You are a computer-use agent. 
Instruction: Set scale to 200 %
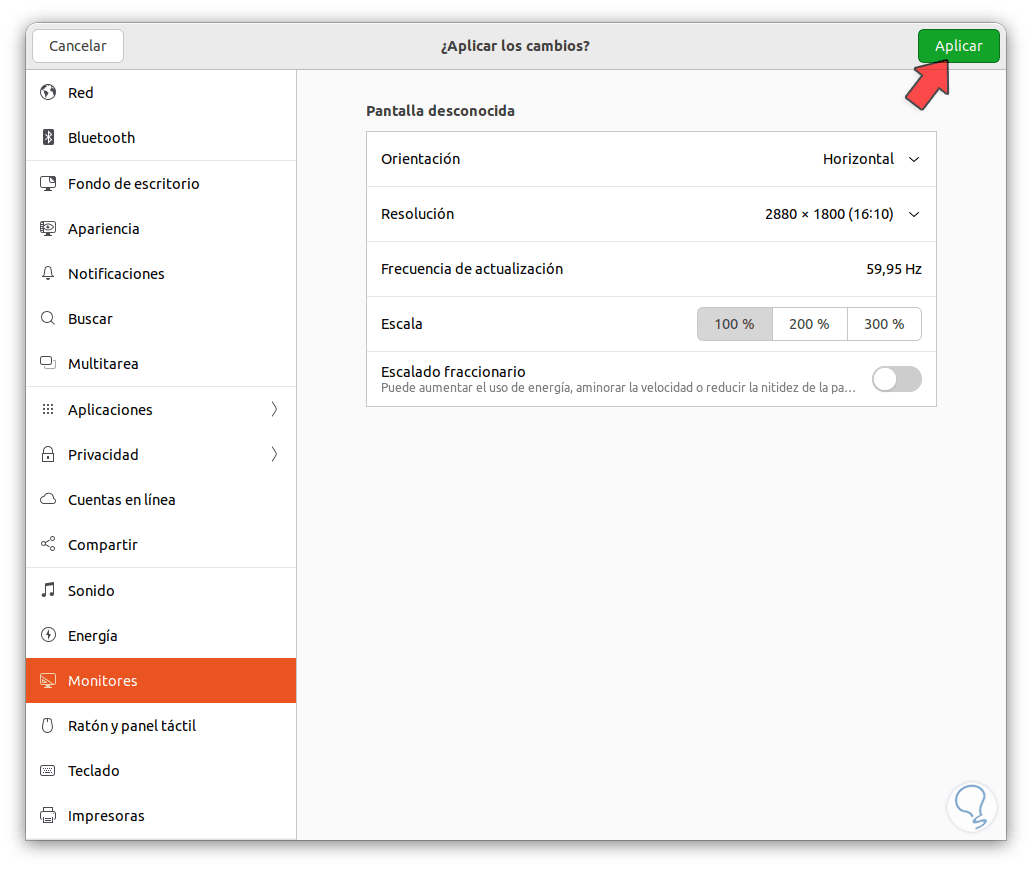809,324
